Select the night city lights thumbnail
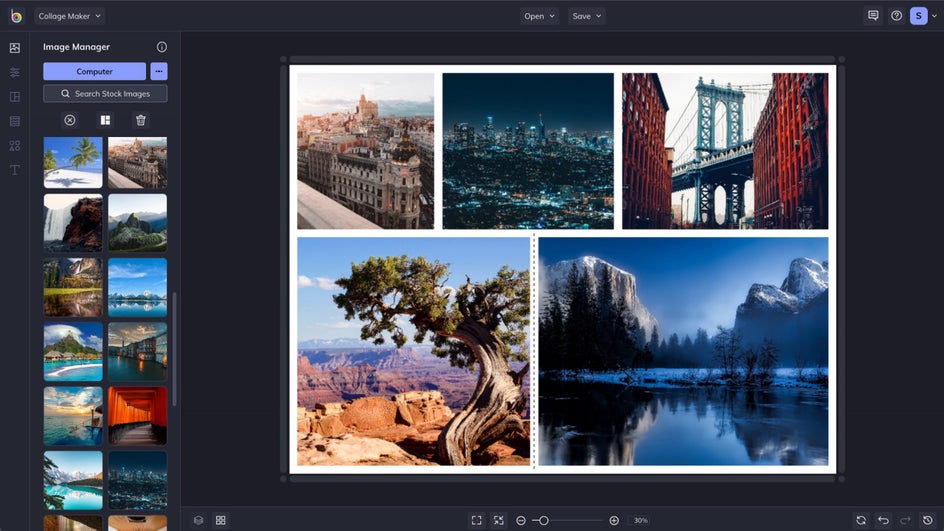The image size is (944, 531). click(138, 480)
